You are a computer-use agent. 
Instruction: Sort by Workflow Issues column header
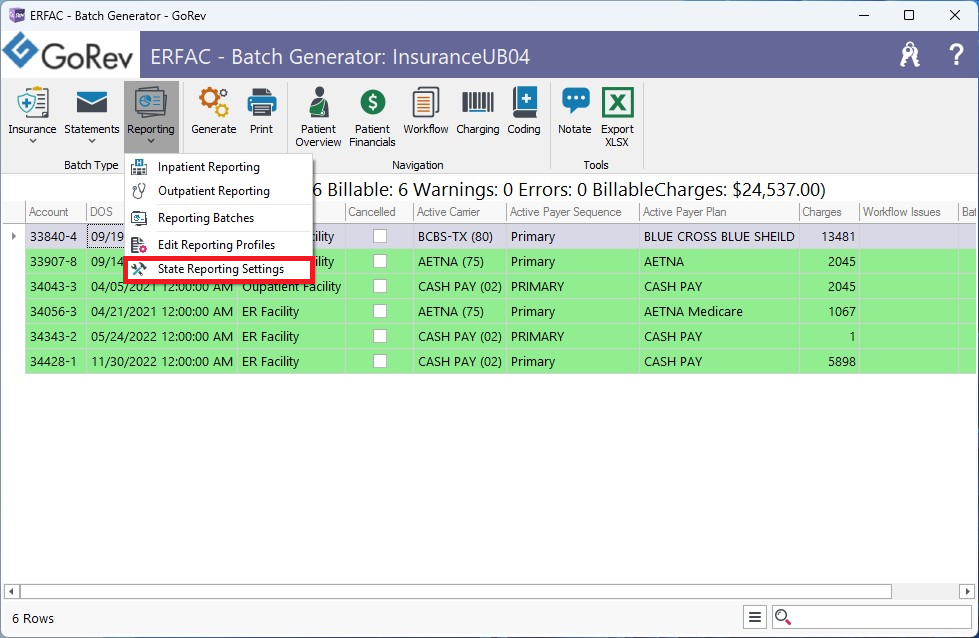coord(909,212)
